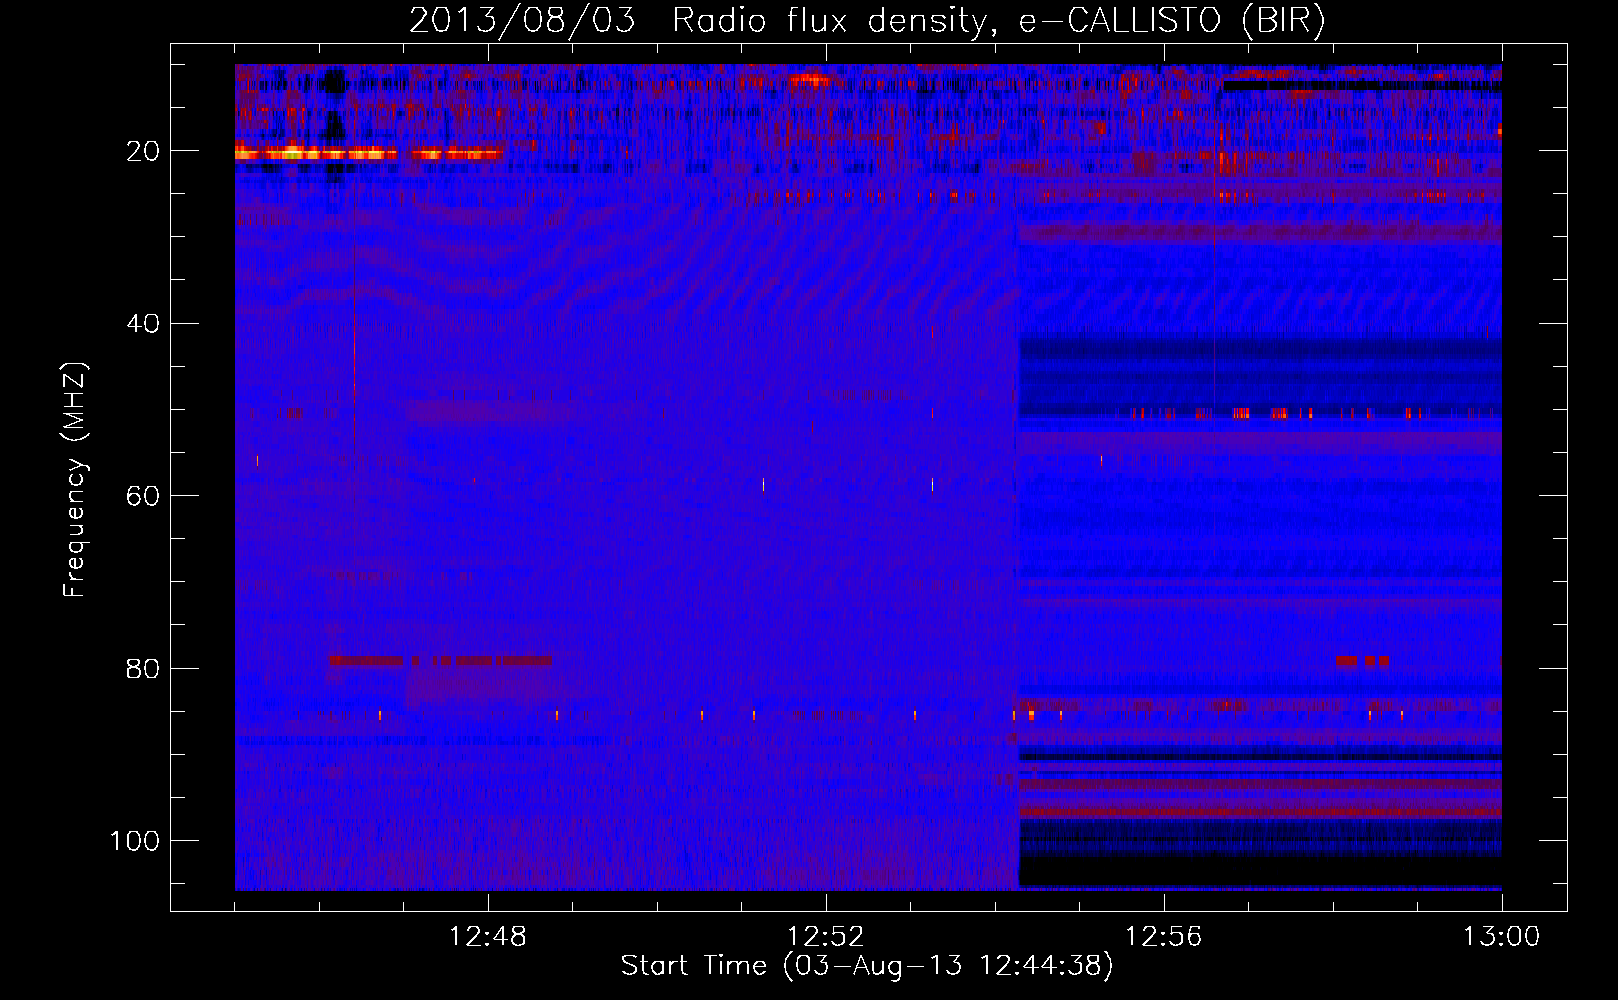1618x1000 pixels.
Task: Click the 12:48 time tick label
Action: coord(488,937)
